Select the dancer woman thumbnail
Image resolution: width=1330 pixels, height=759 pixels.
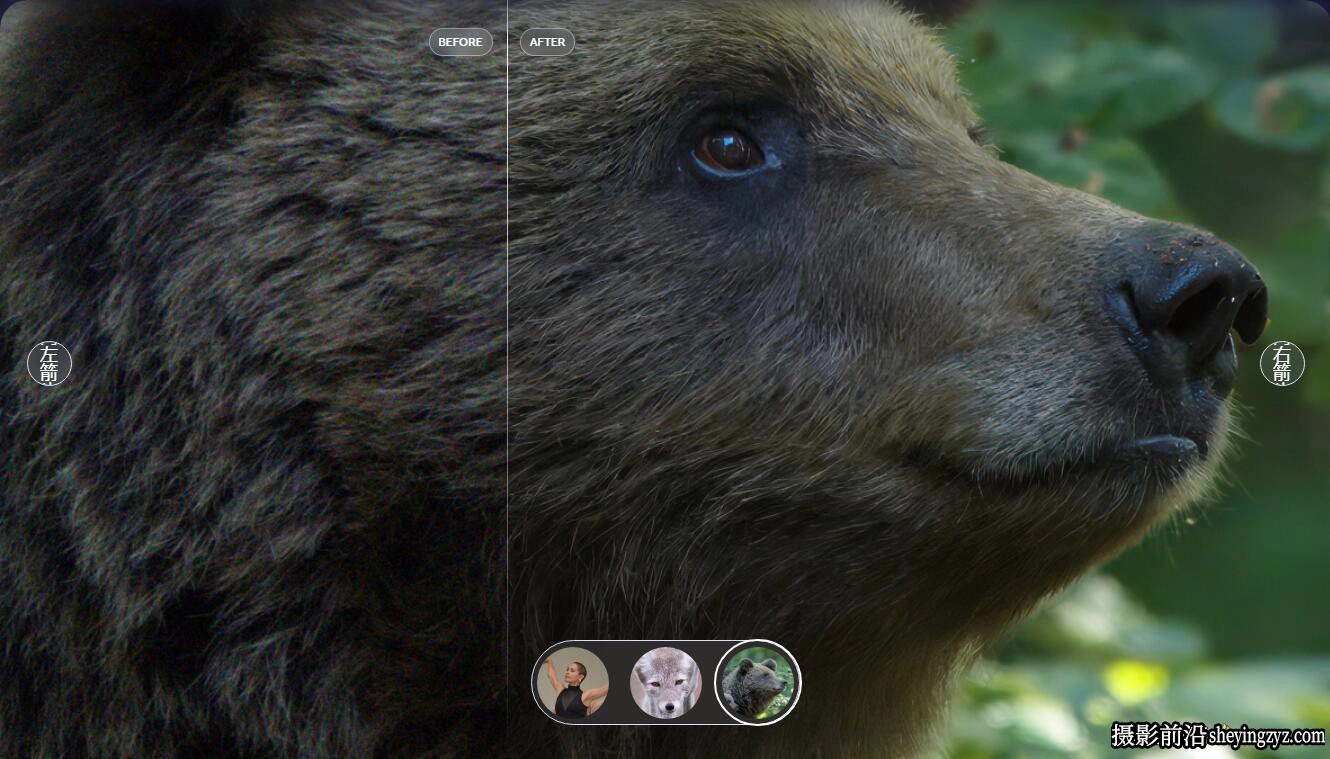(x=573, y=683)
